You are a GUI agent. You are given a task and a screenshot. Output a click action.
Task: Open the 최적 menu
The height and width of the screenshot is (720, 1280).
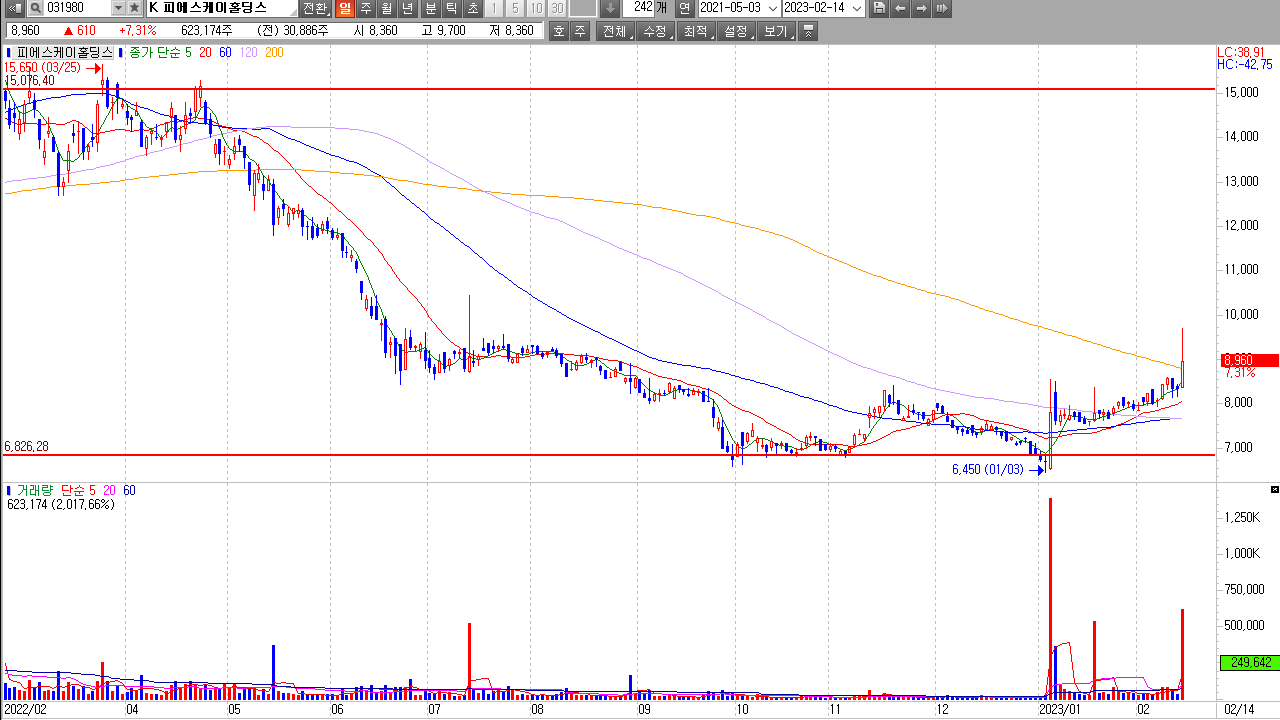[x=695, y=31]
